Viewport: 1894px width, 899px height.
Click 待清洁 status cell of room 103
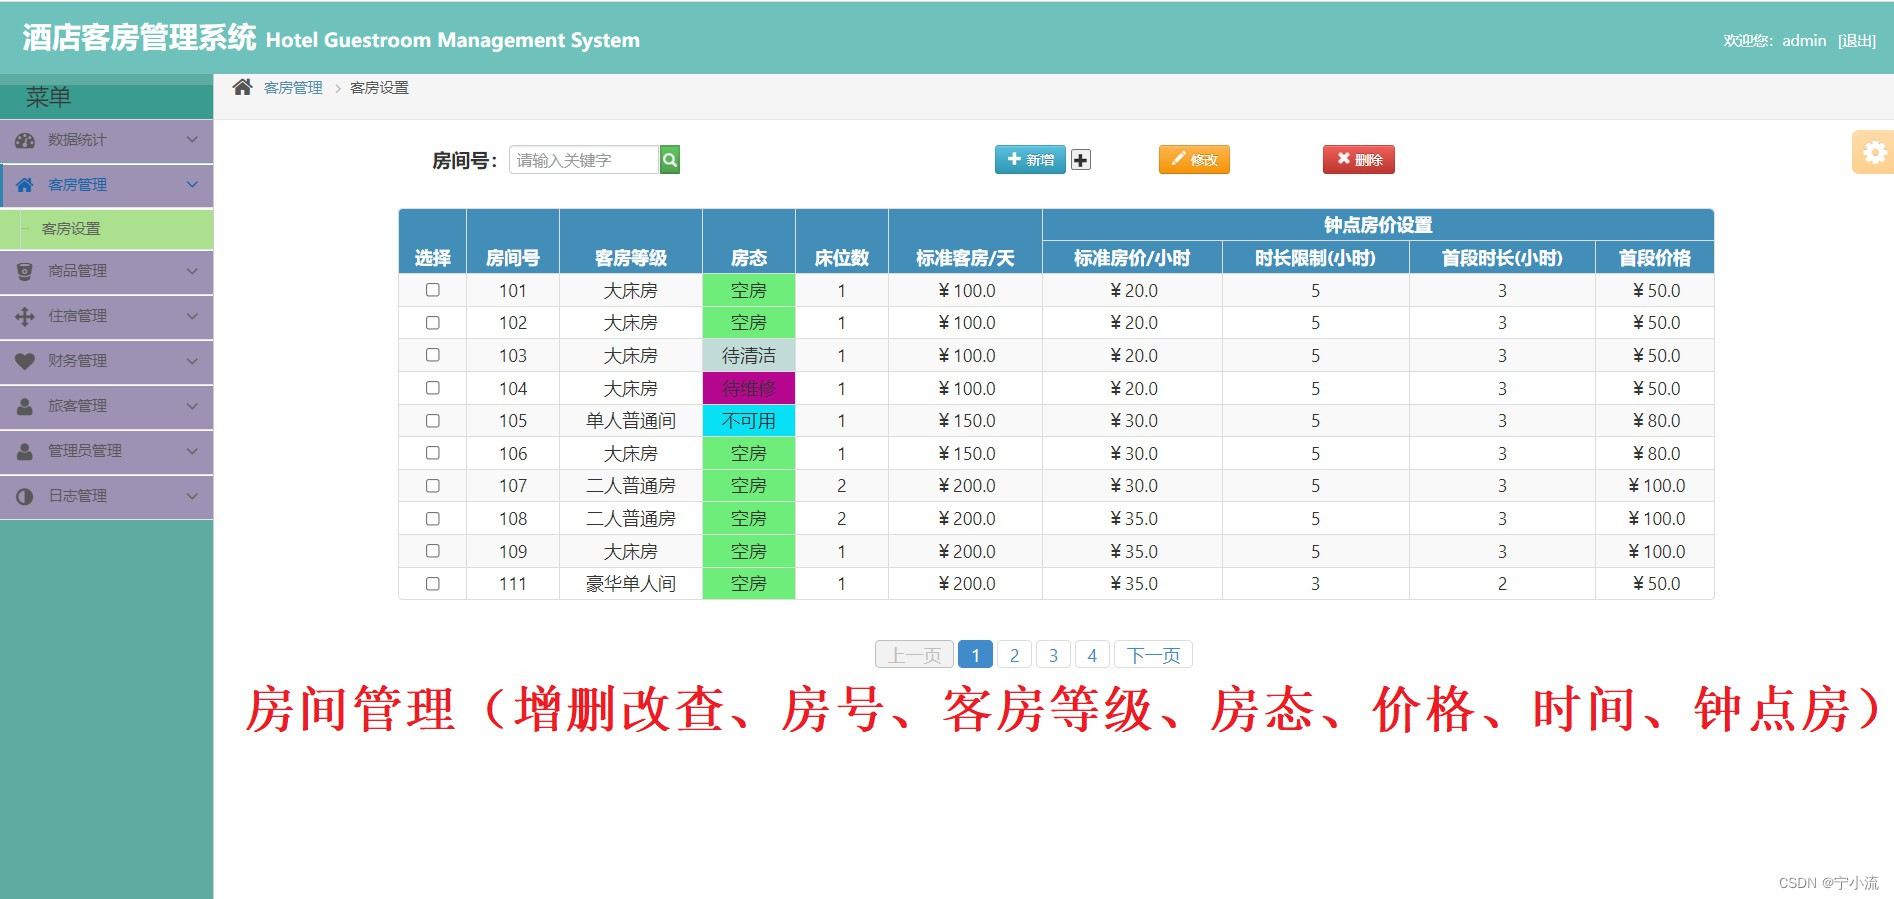pos(749,356)
